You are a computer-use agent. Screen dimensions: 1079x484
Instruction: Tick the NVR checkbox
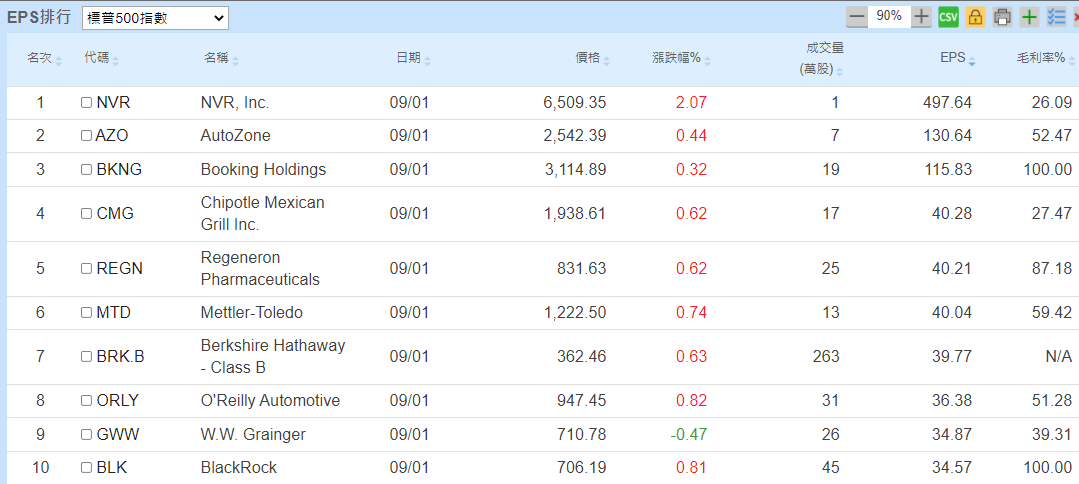pyautogui.click(x=86, y=103)
